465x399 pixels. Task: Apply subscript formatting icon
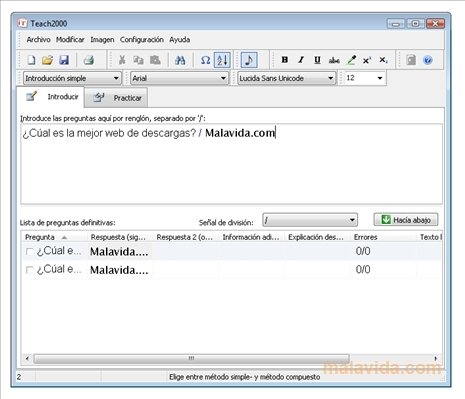point(383,60)
